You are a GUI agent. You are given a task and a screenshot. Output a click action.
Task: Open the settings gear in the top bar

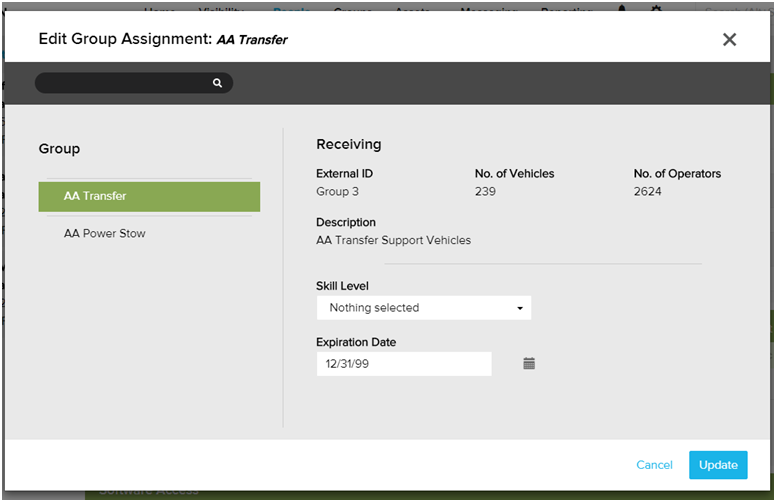pos(656,10)
